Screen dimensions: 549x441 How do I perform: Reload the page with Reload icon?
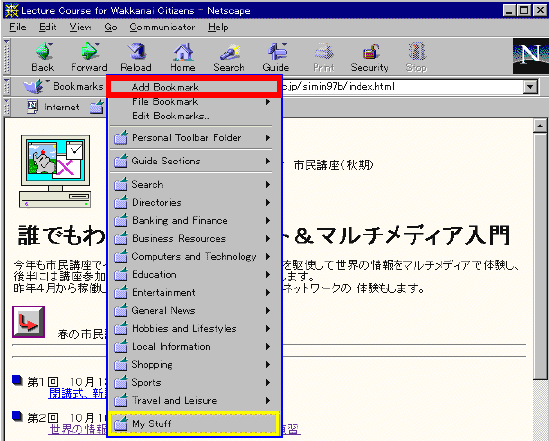point(136,57)
